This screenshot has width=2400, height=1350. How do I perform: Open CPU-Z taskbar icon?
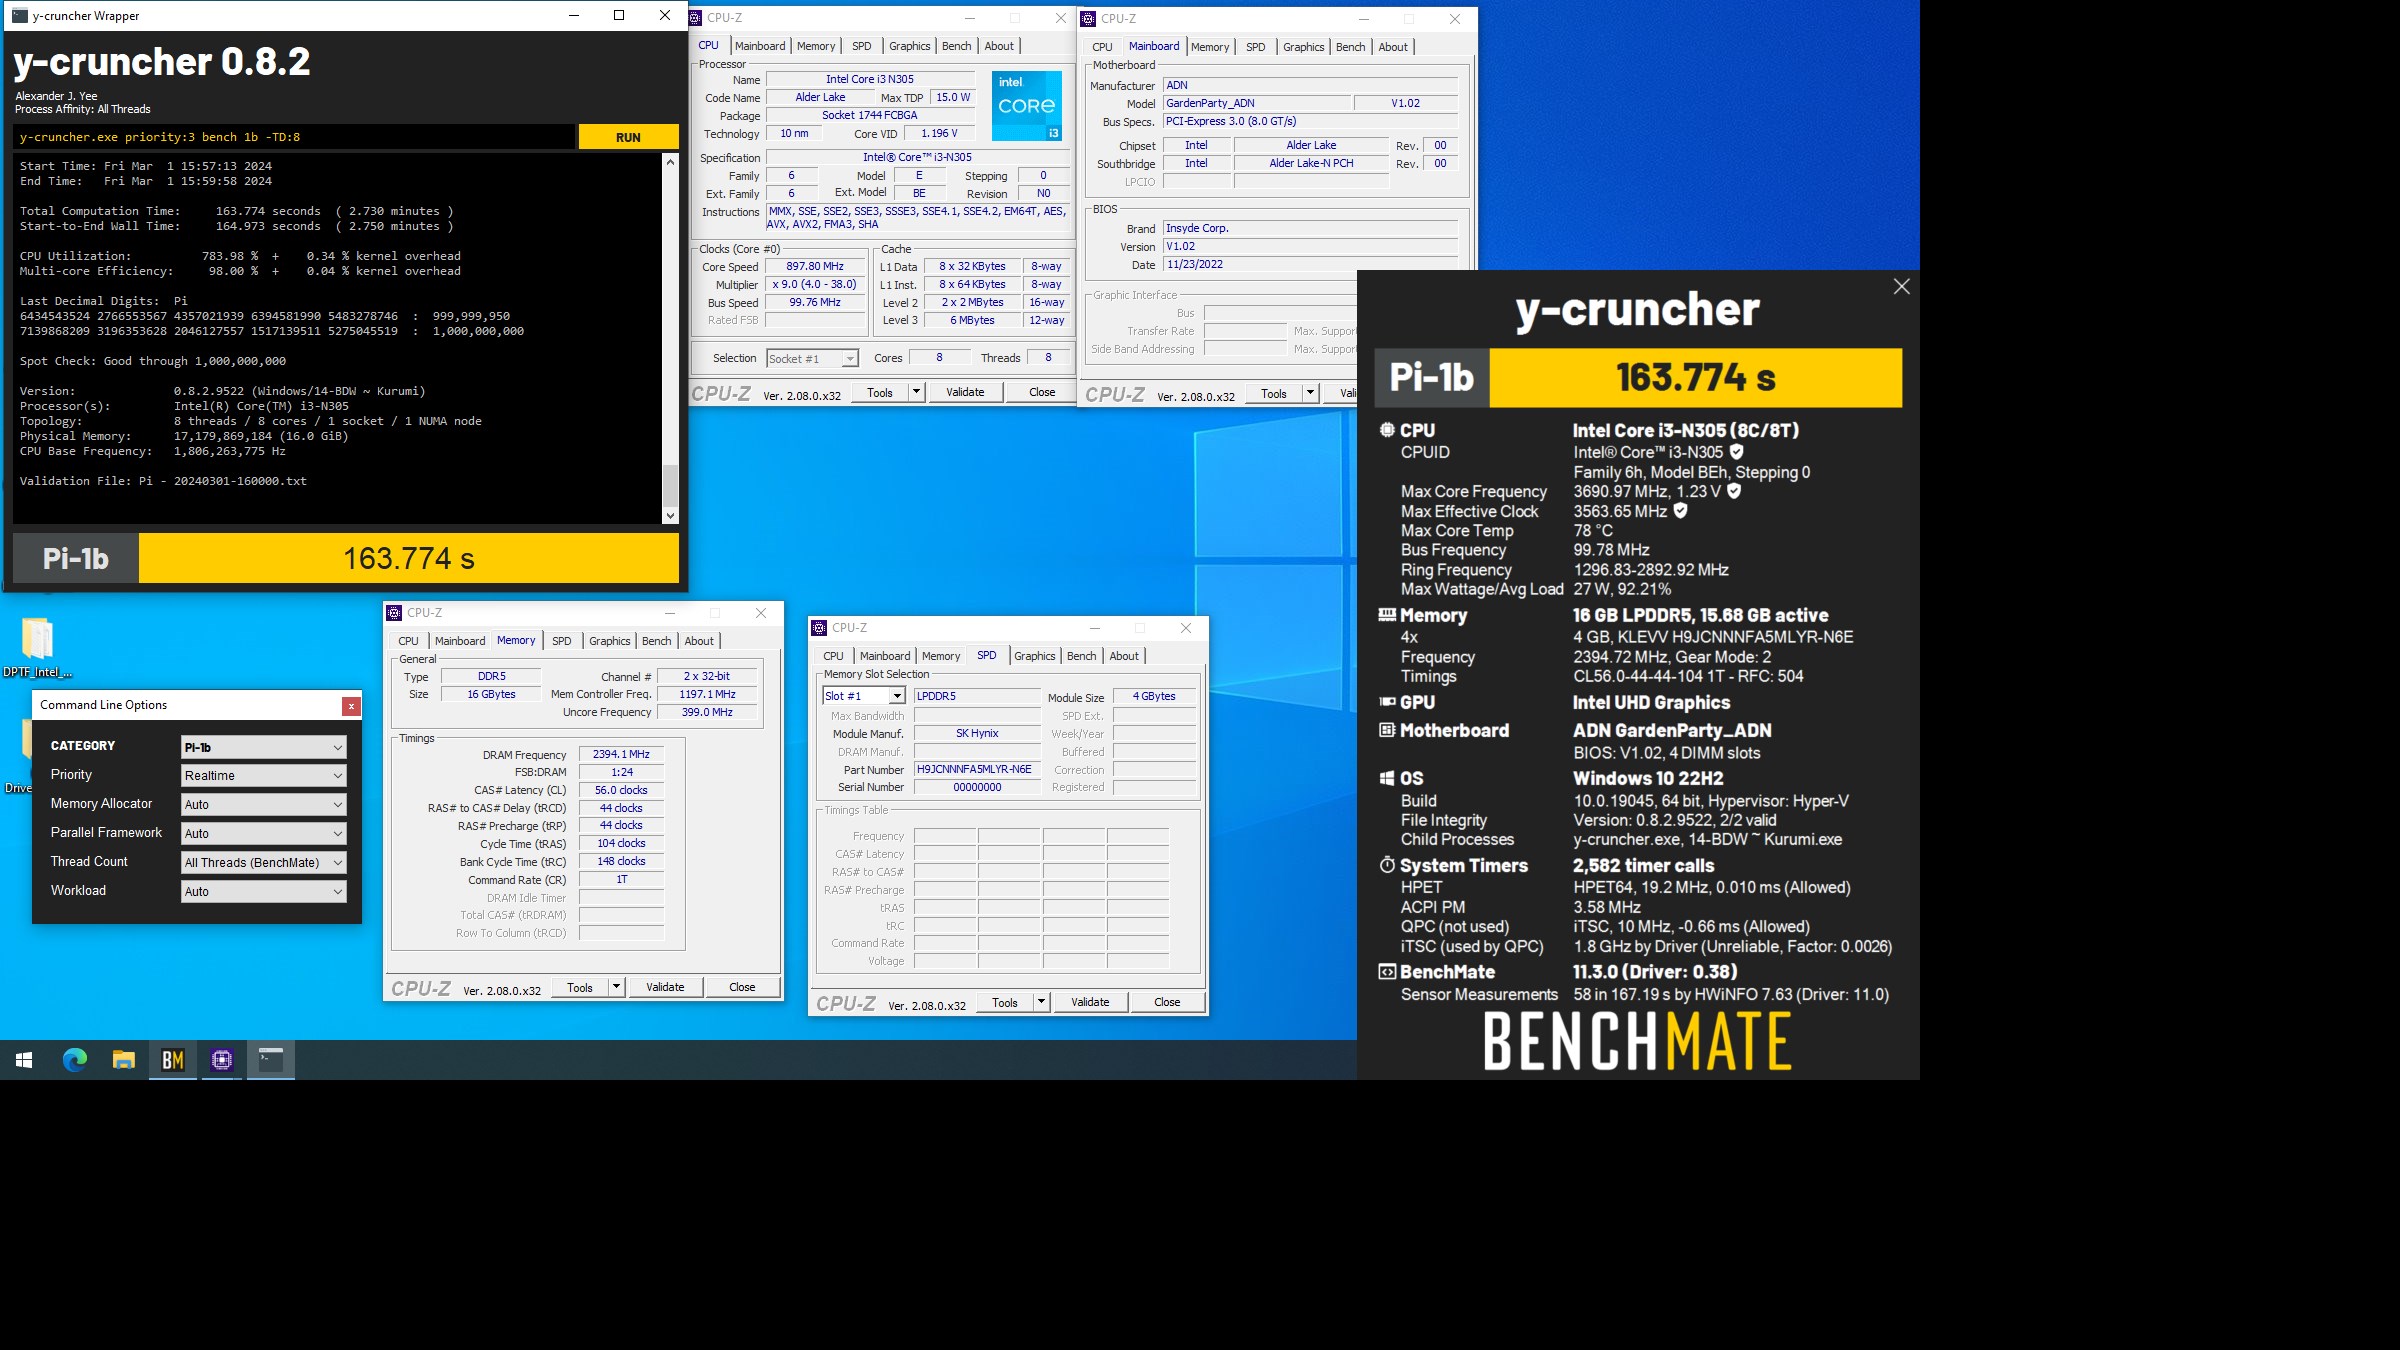(x=222, y=1060)
